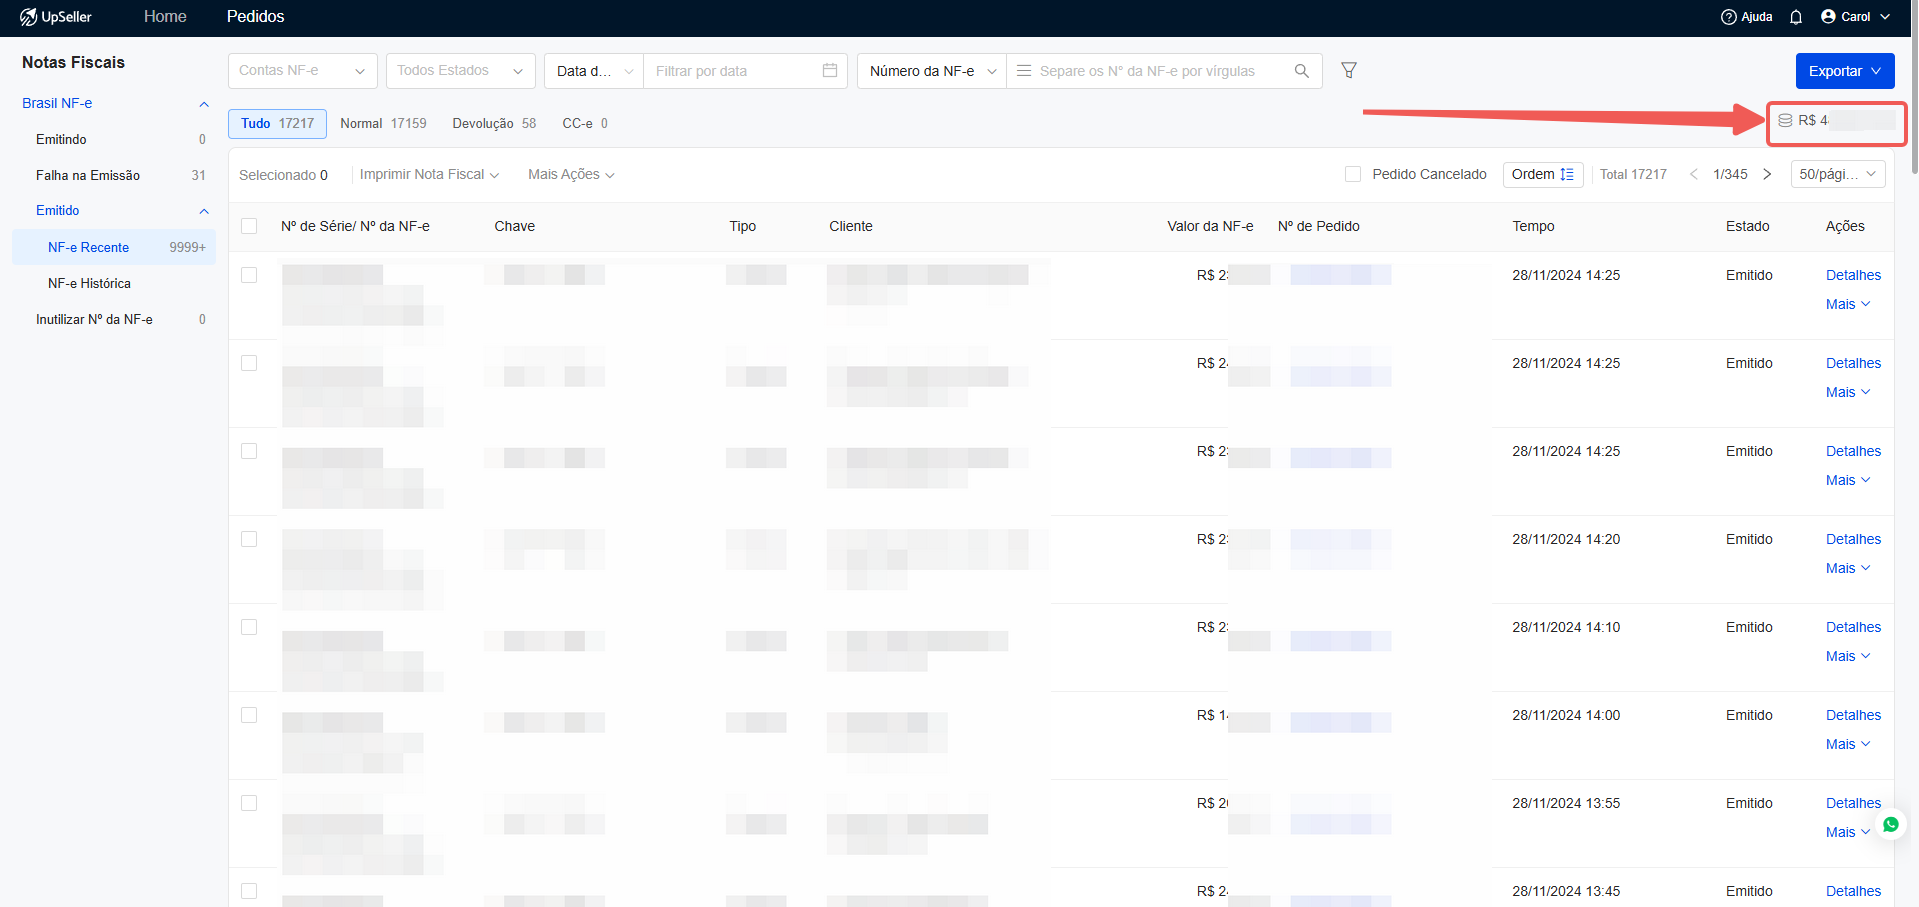
Task: Open the Carol user account menu
Action: coord(1855,17)
